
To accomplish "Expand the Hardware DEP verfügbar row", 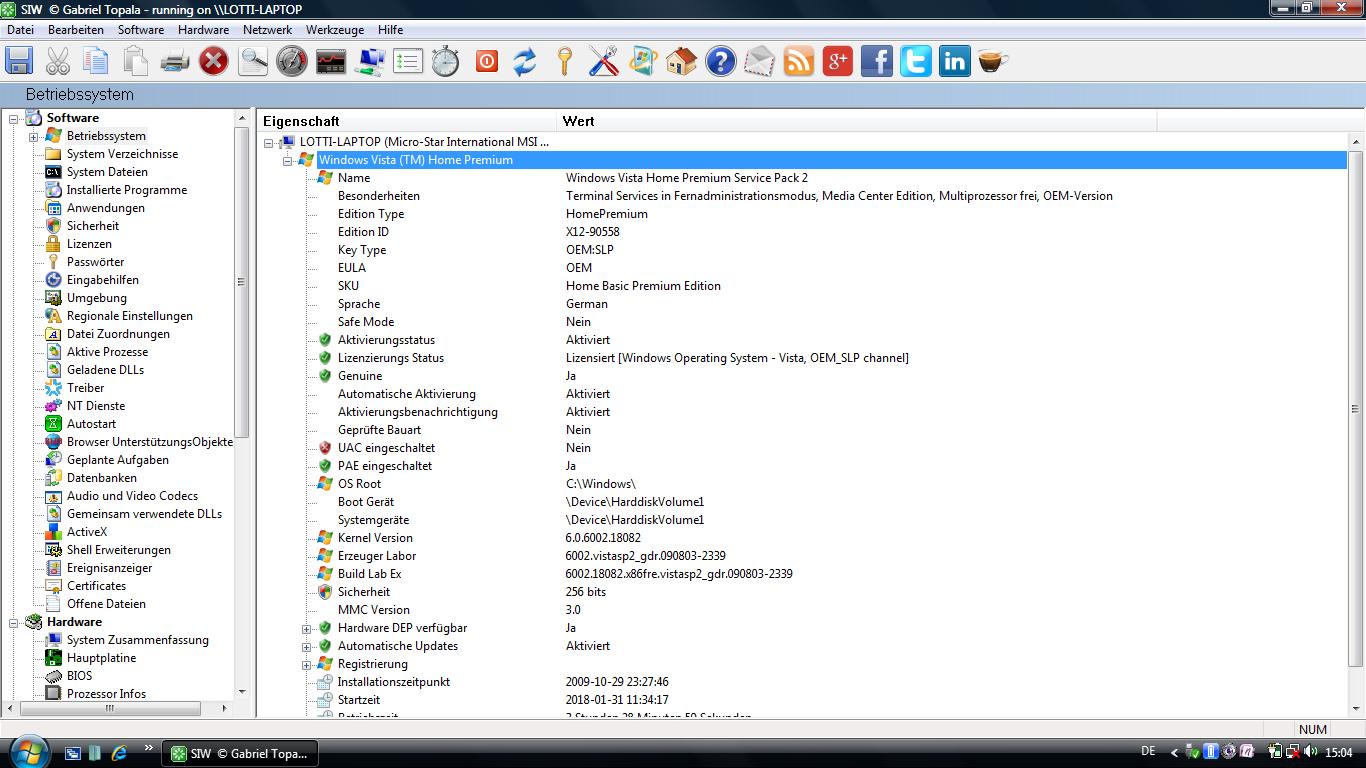I will [x=307, y=628].
